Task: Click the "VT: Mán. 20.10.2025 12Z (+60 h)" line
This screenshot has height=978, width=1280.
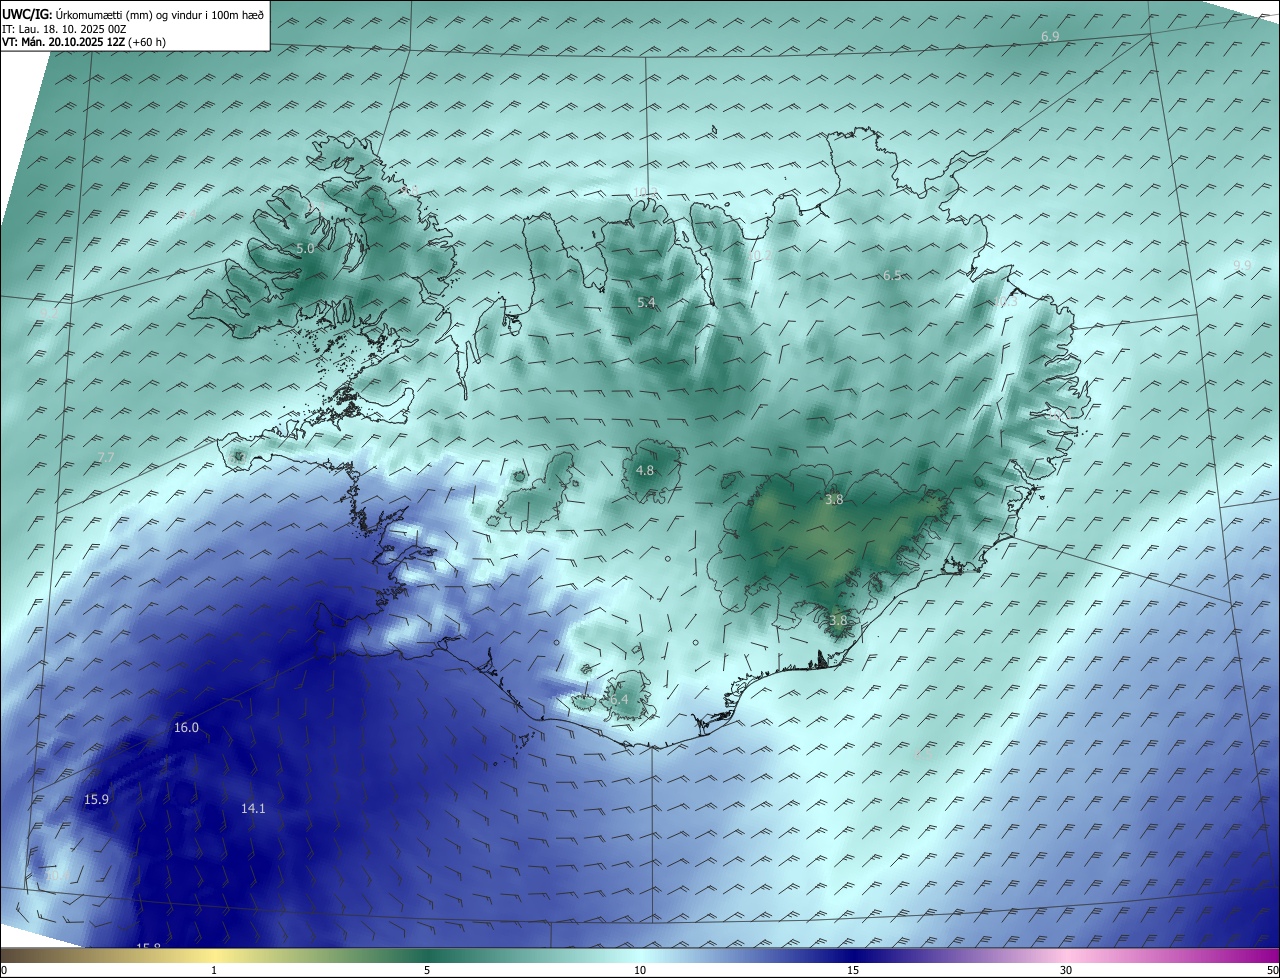Action: pos(84,42)
